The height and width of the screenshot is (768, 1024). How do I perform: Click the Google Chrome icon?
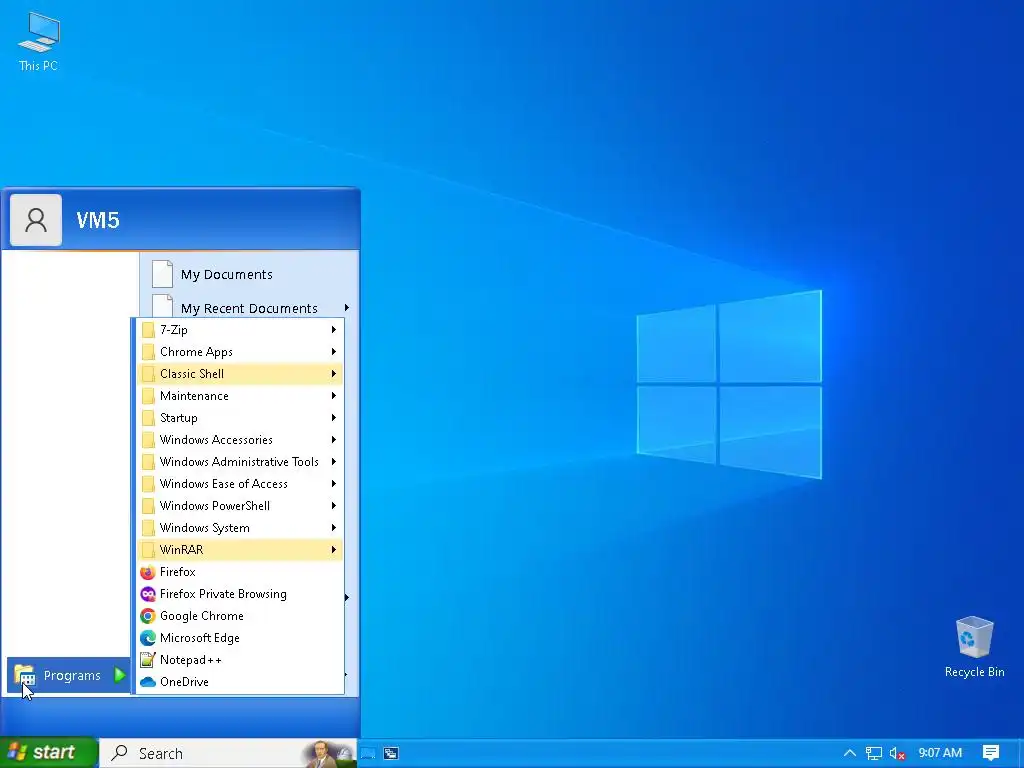(148, 616)
